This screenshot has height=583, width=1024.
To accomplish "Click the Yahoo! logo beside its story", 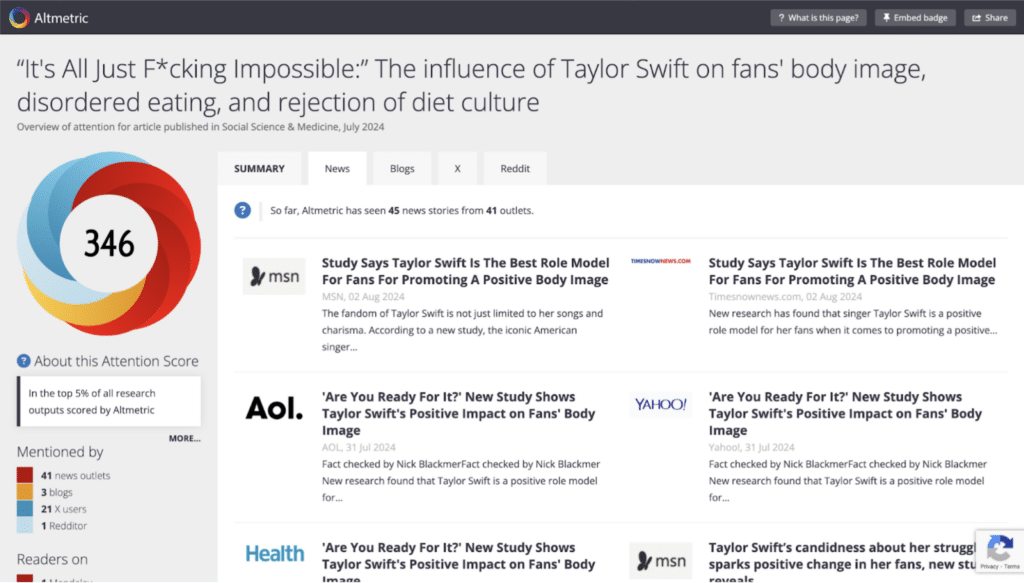I will pos(660,404).
